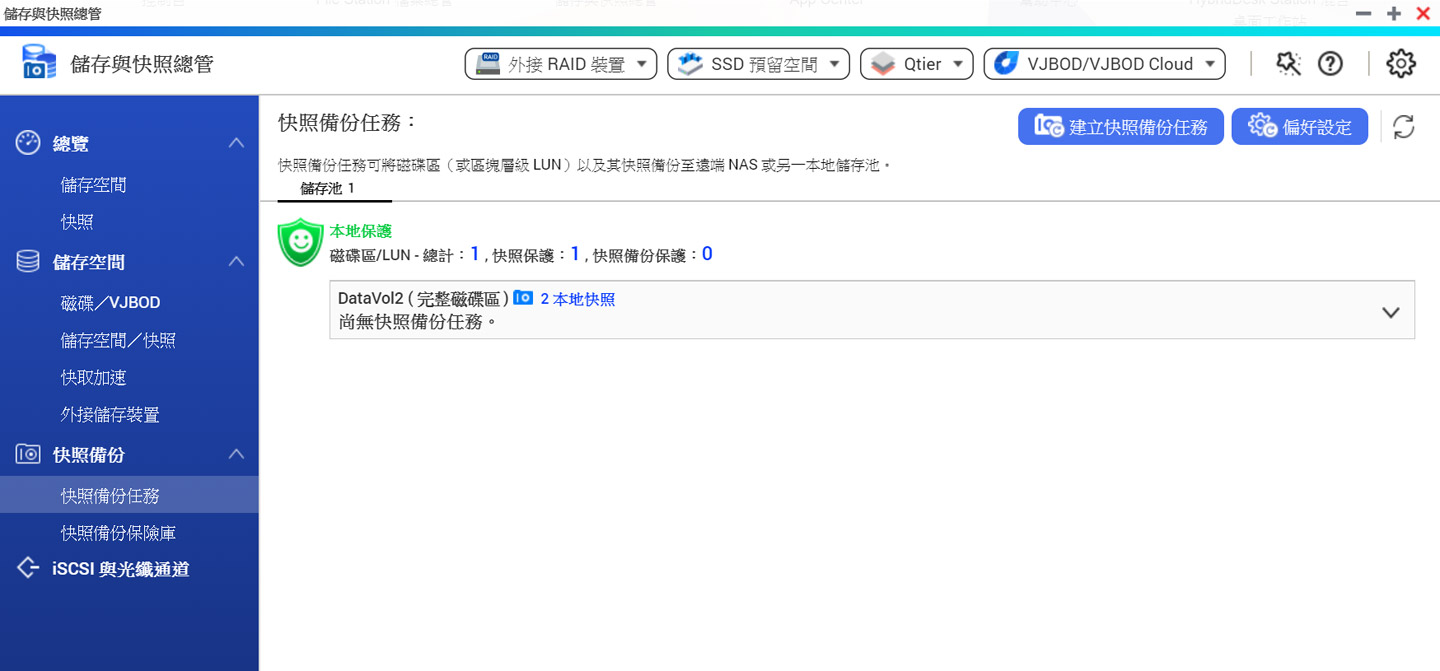Switch to the 儲存池 1 tab
Viewport: 1440px width, 671px height.
[327, 188]
